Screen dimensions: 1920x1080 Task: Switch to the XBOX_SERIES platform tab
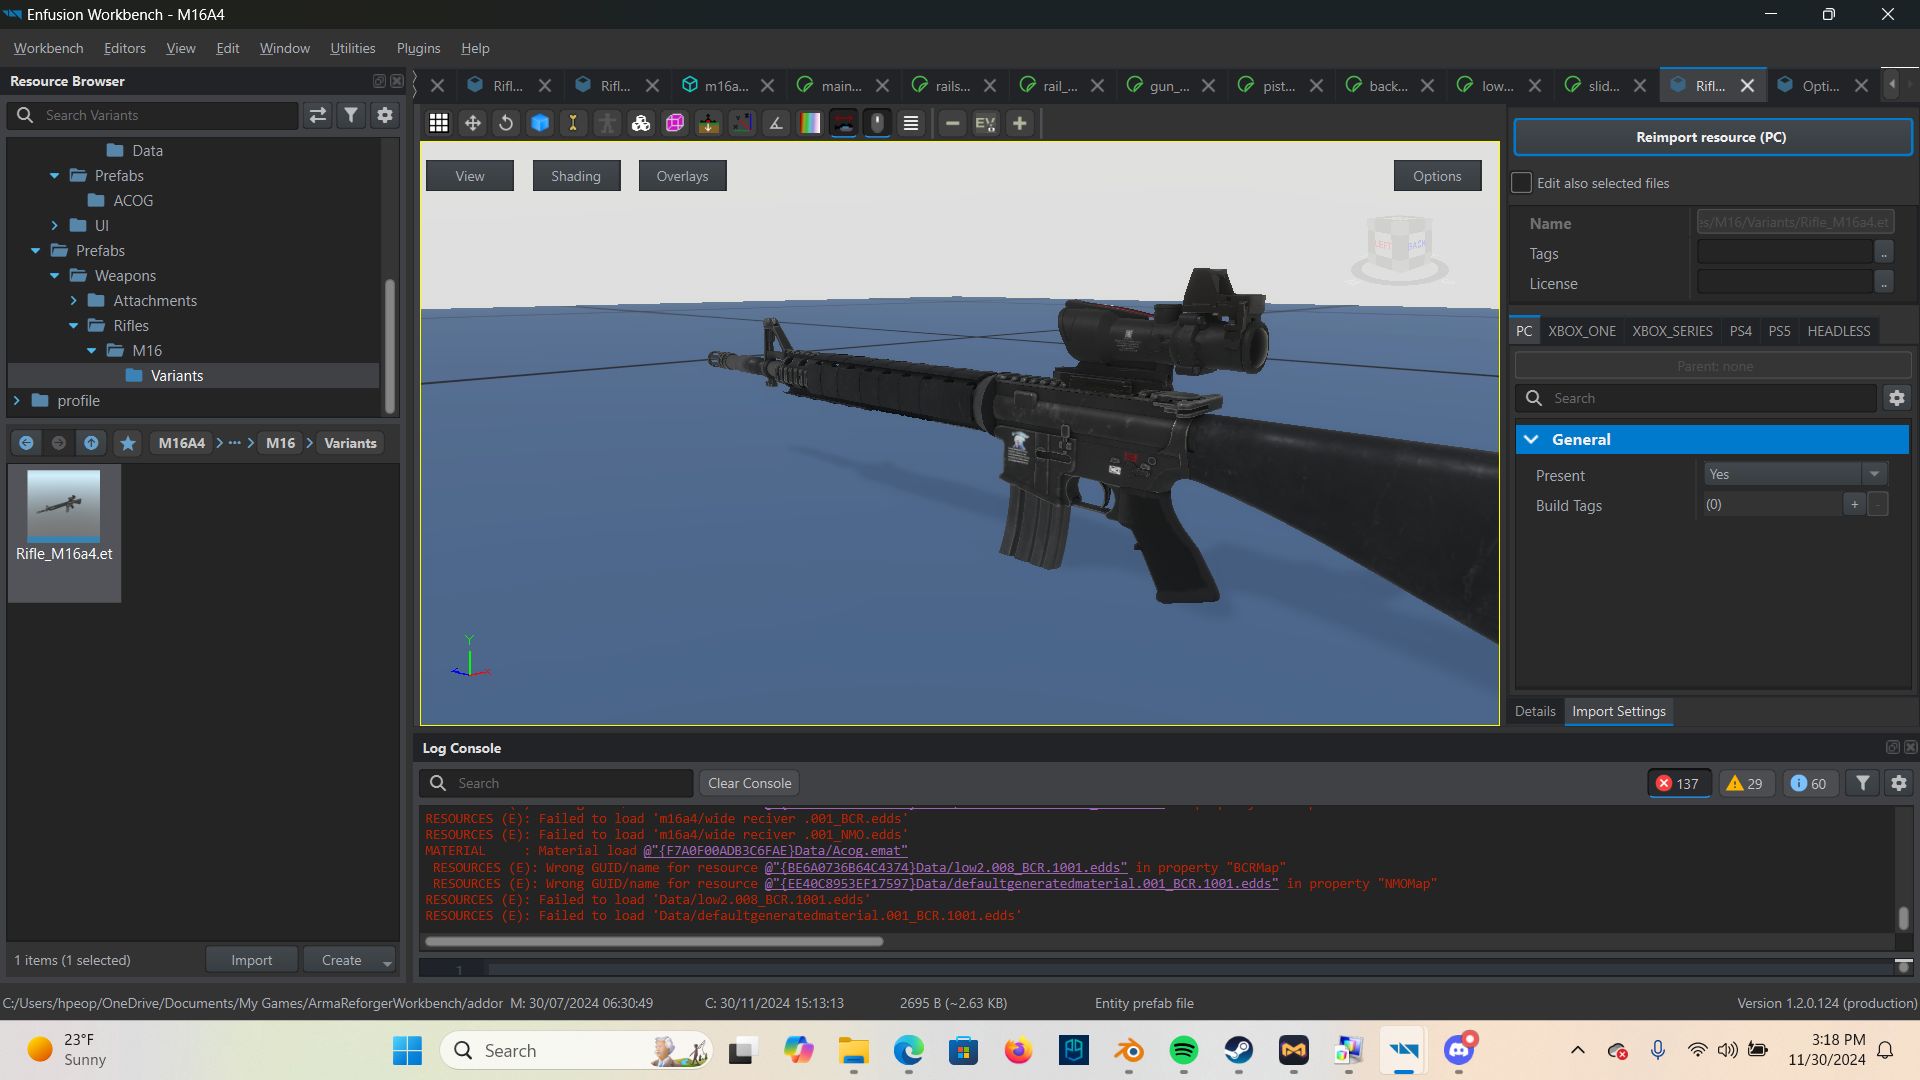point(1671,330)
